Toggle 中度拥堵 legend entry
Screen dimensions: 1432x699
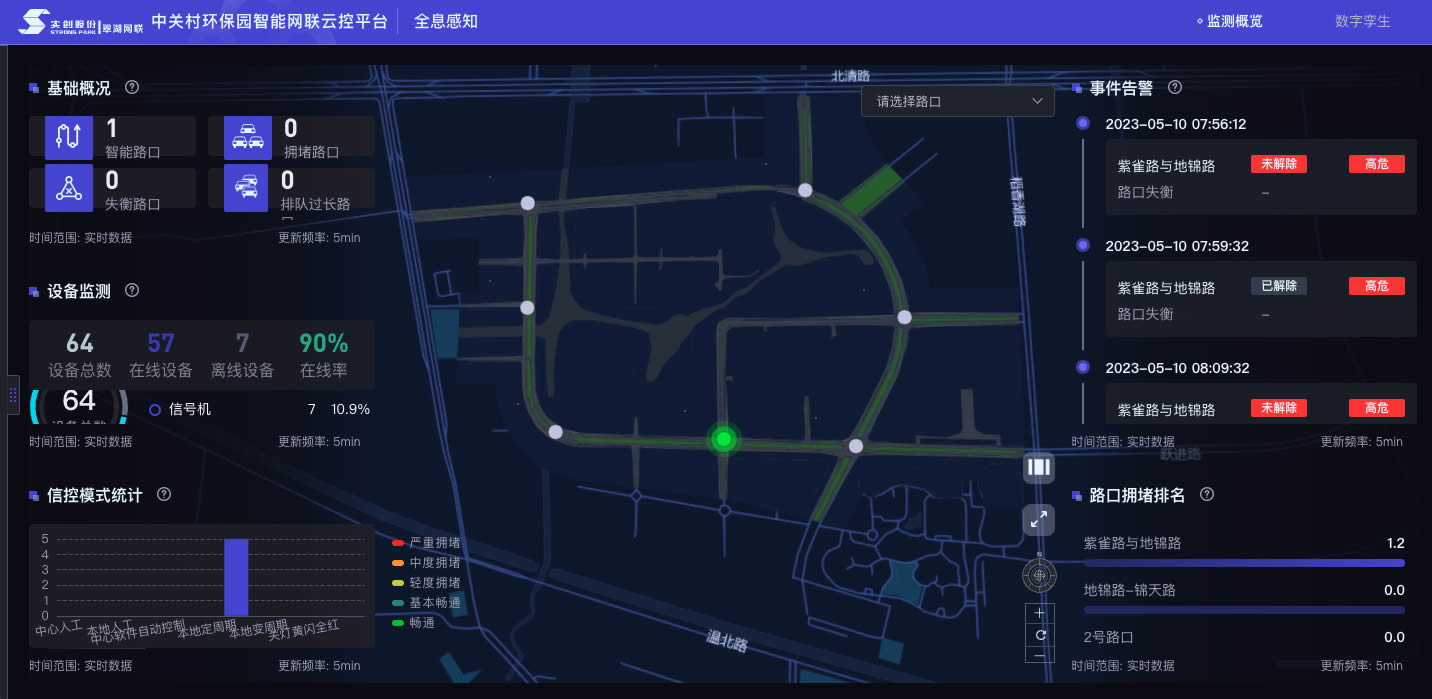pos(426,562)
